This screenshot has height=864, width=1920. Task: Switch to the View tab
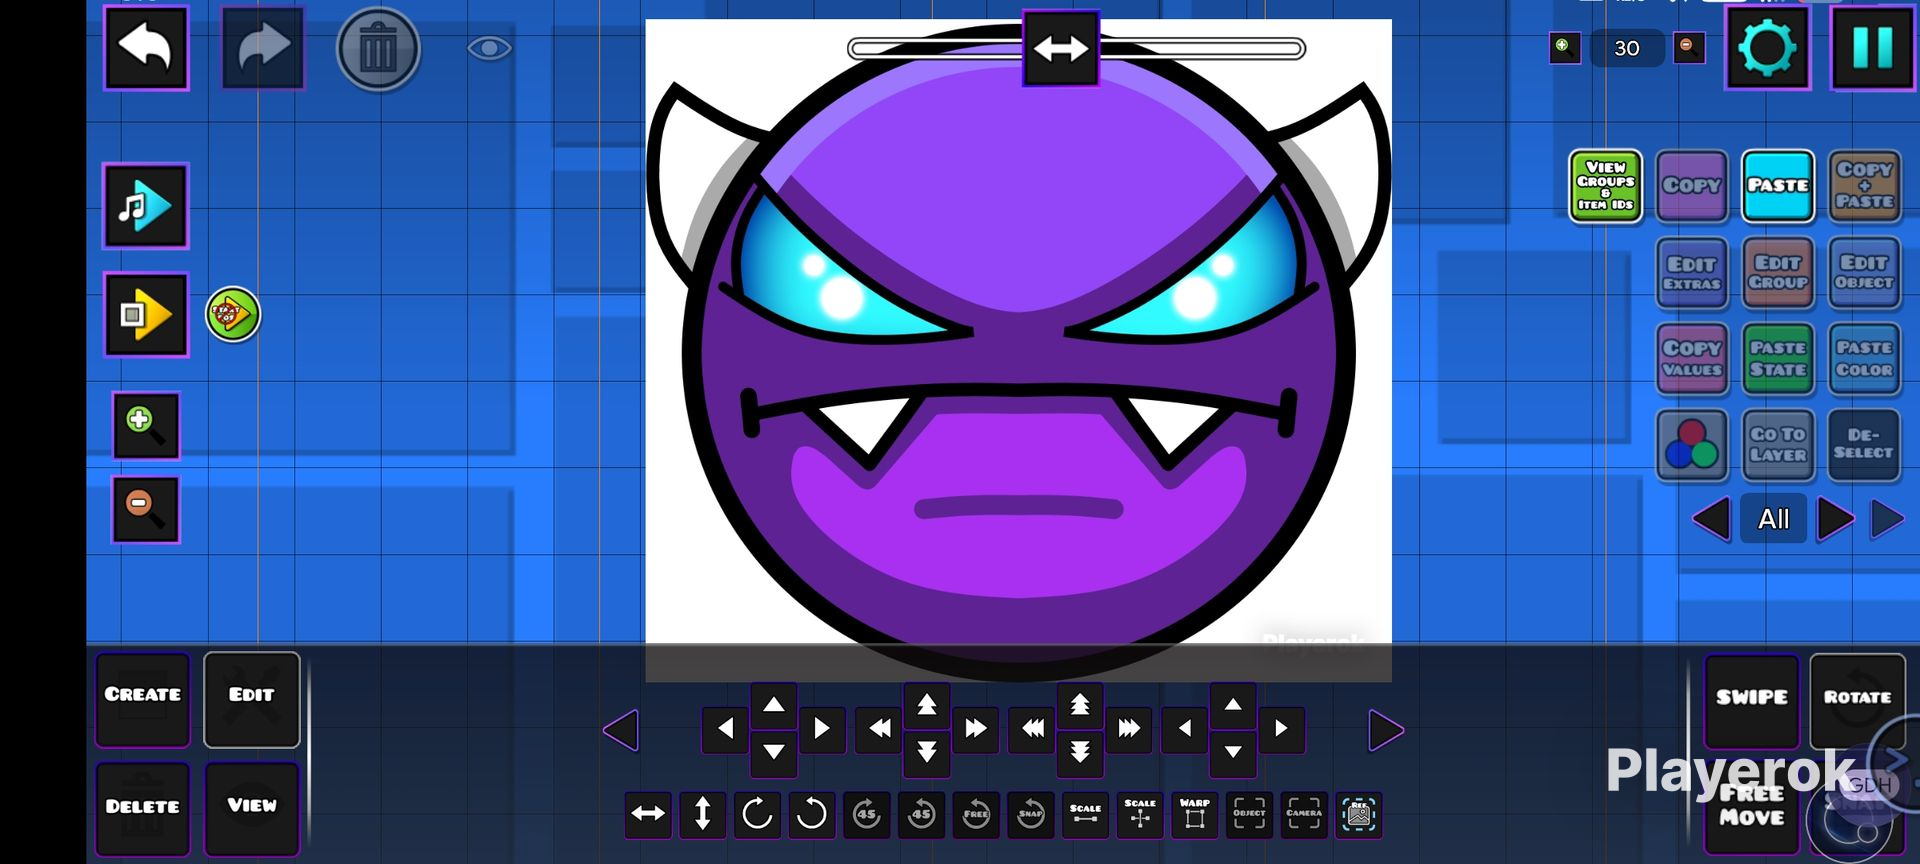(252, 808)
